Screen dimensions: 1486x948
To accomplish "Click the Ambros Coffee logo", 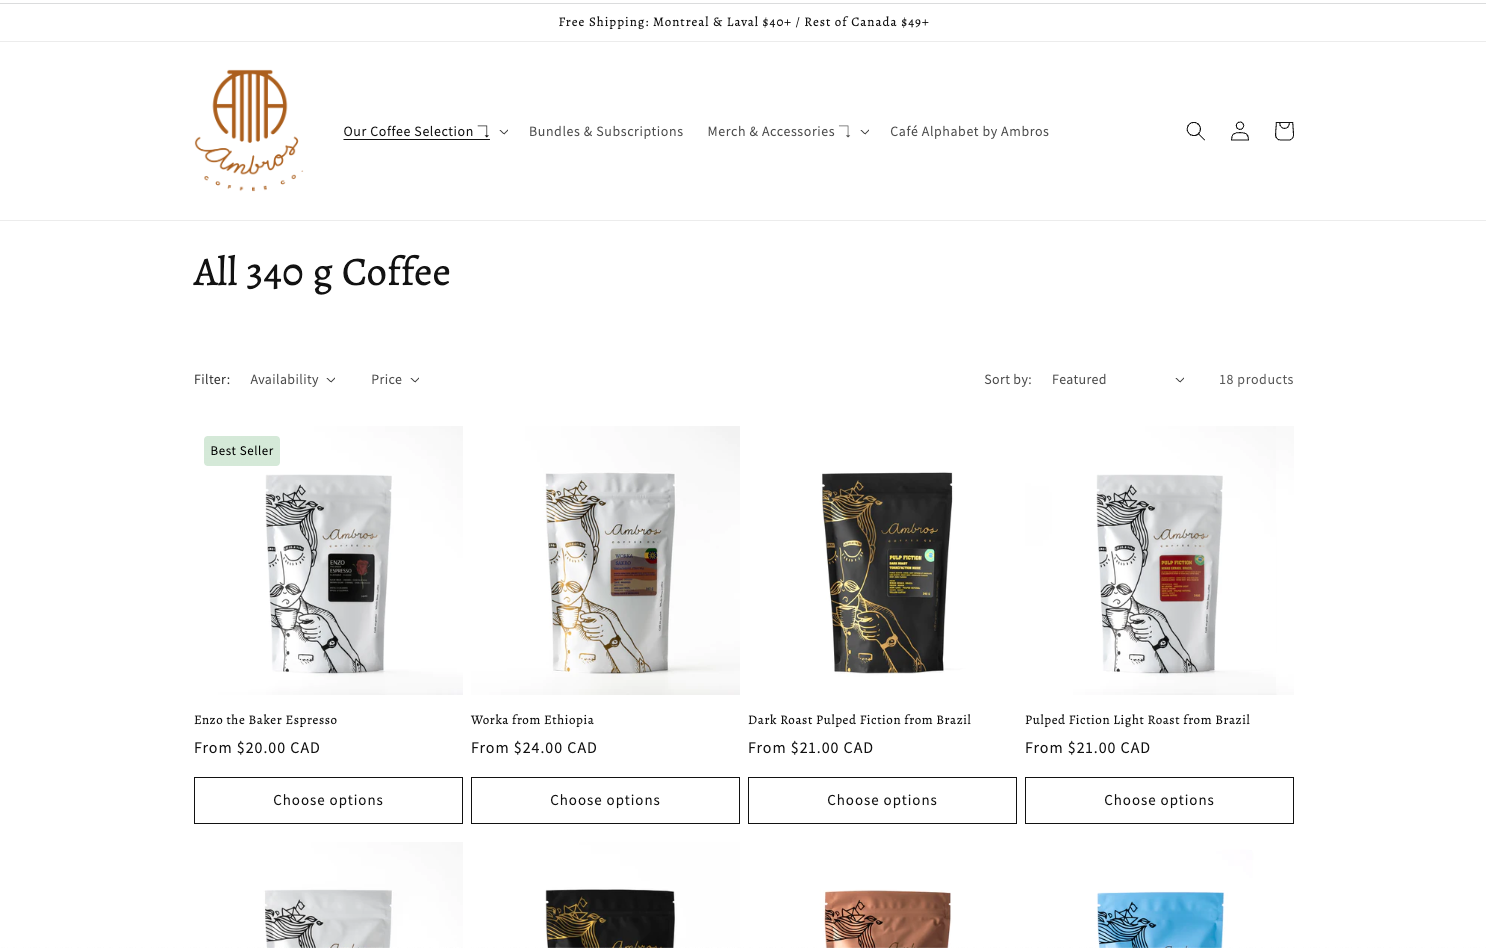I will point(247,130).
